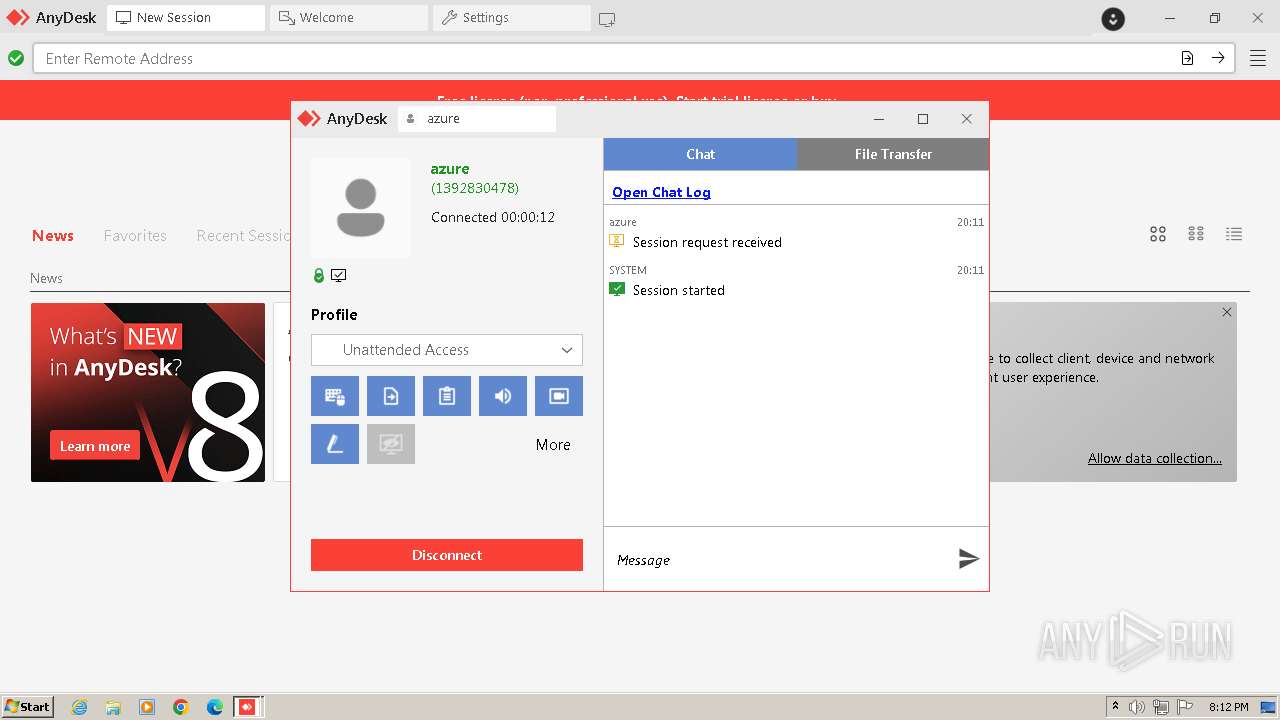Toggle keyboard and mouse control permission

tap(335, 396)
